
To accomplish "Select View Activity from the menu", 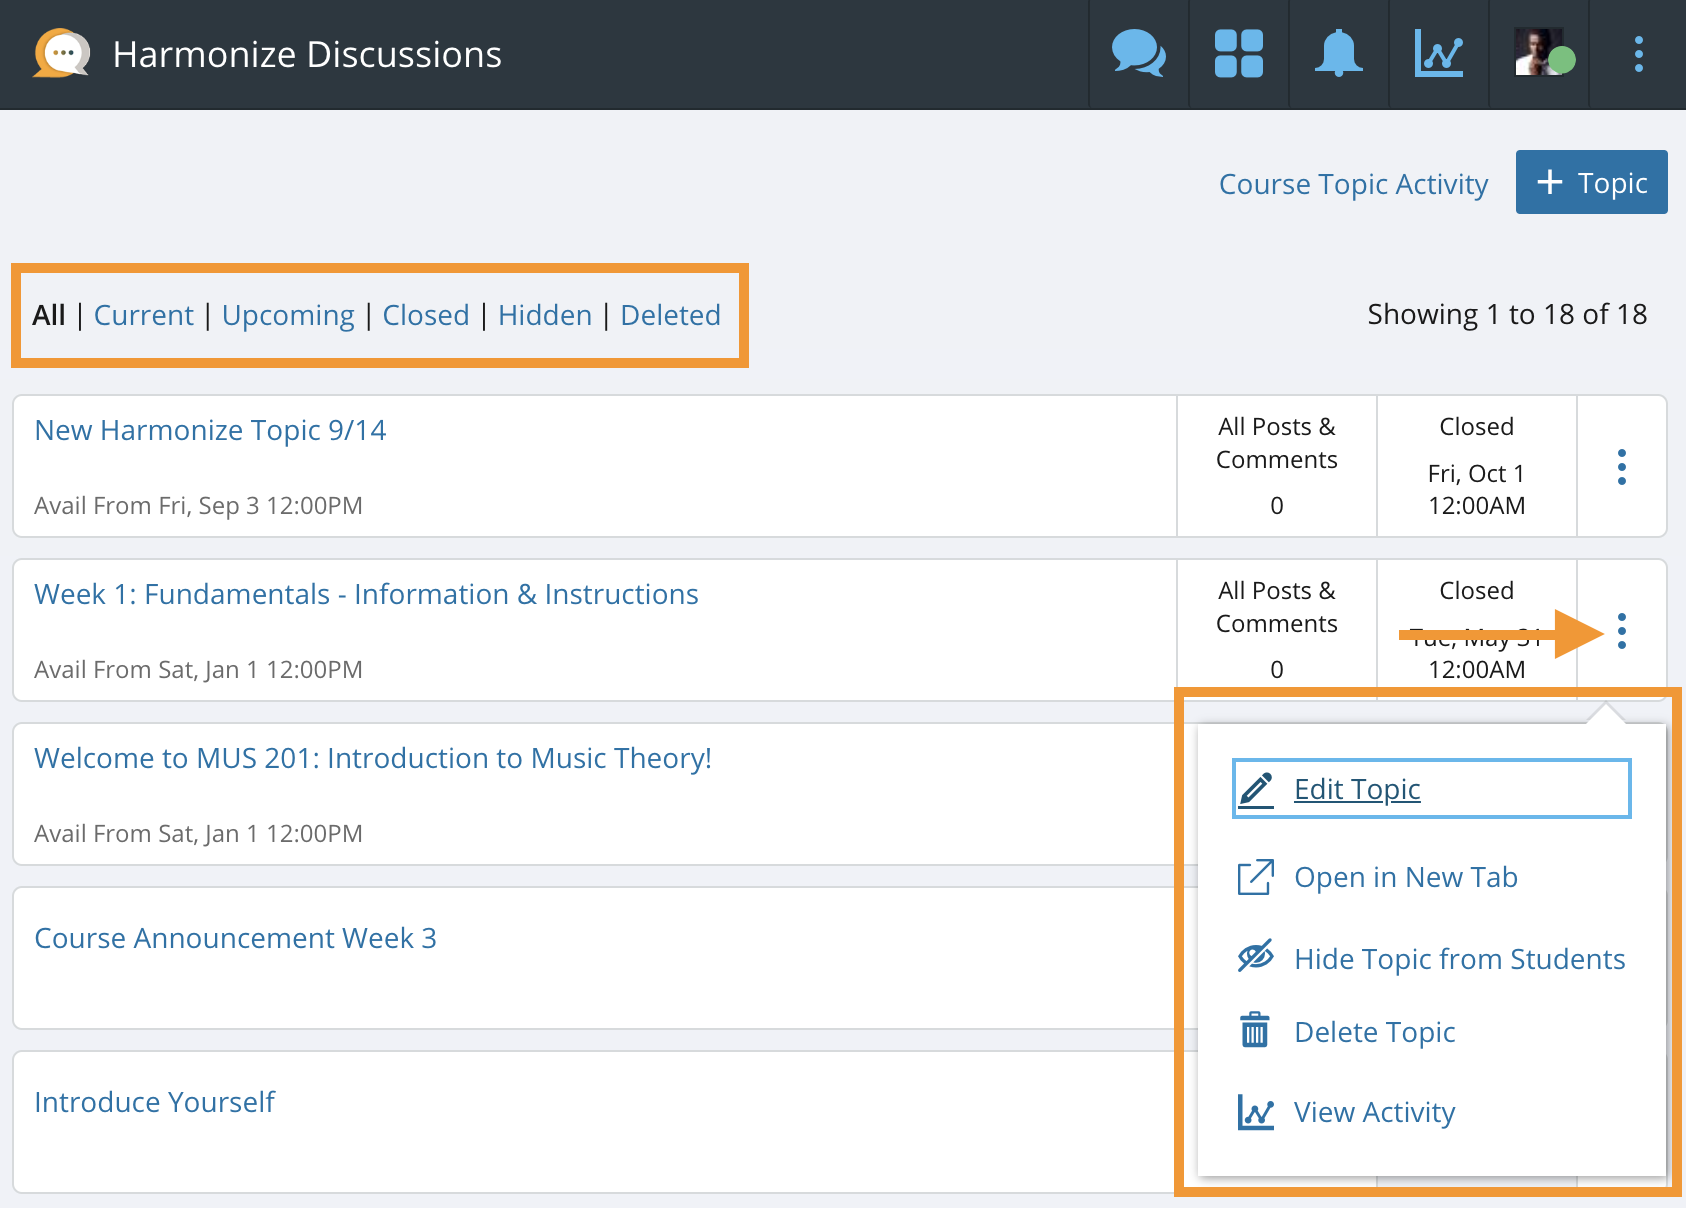I will pos(1374,1112).
